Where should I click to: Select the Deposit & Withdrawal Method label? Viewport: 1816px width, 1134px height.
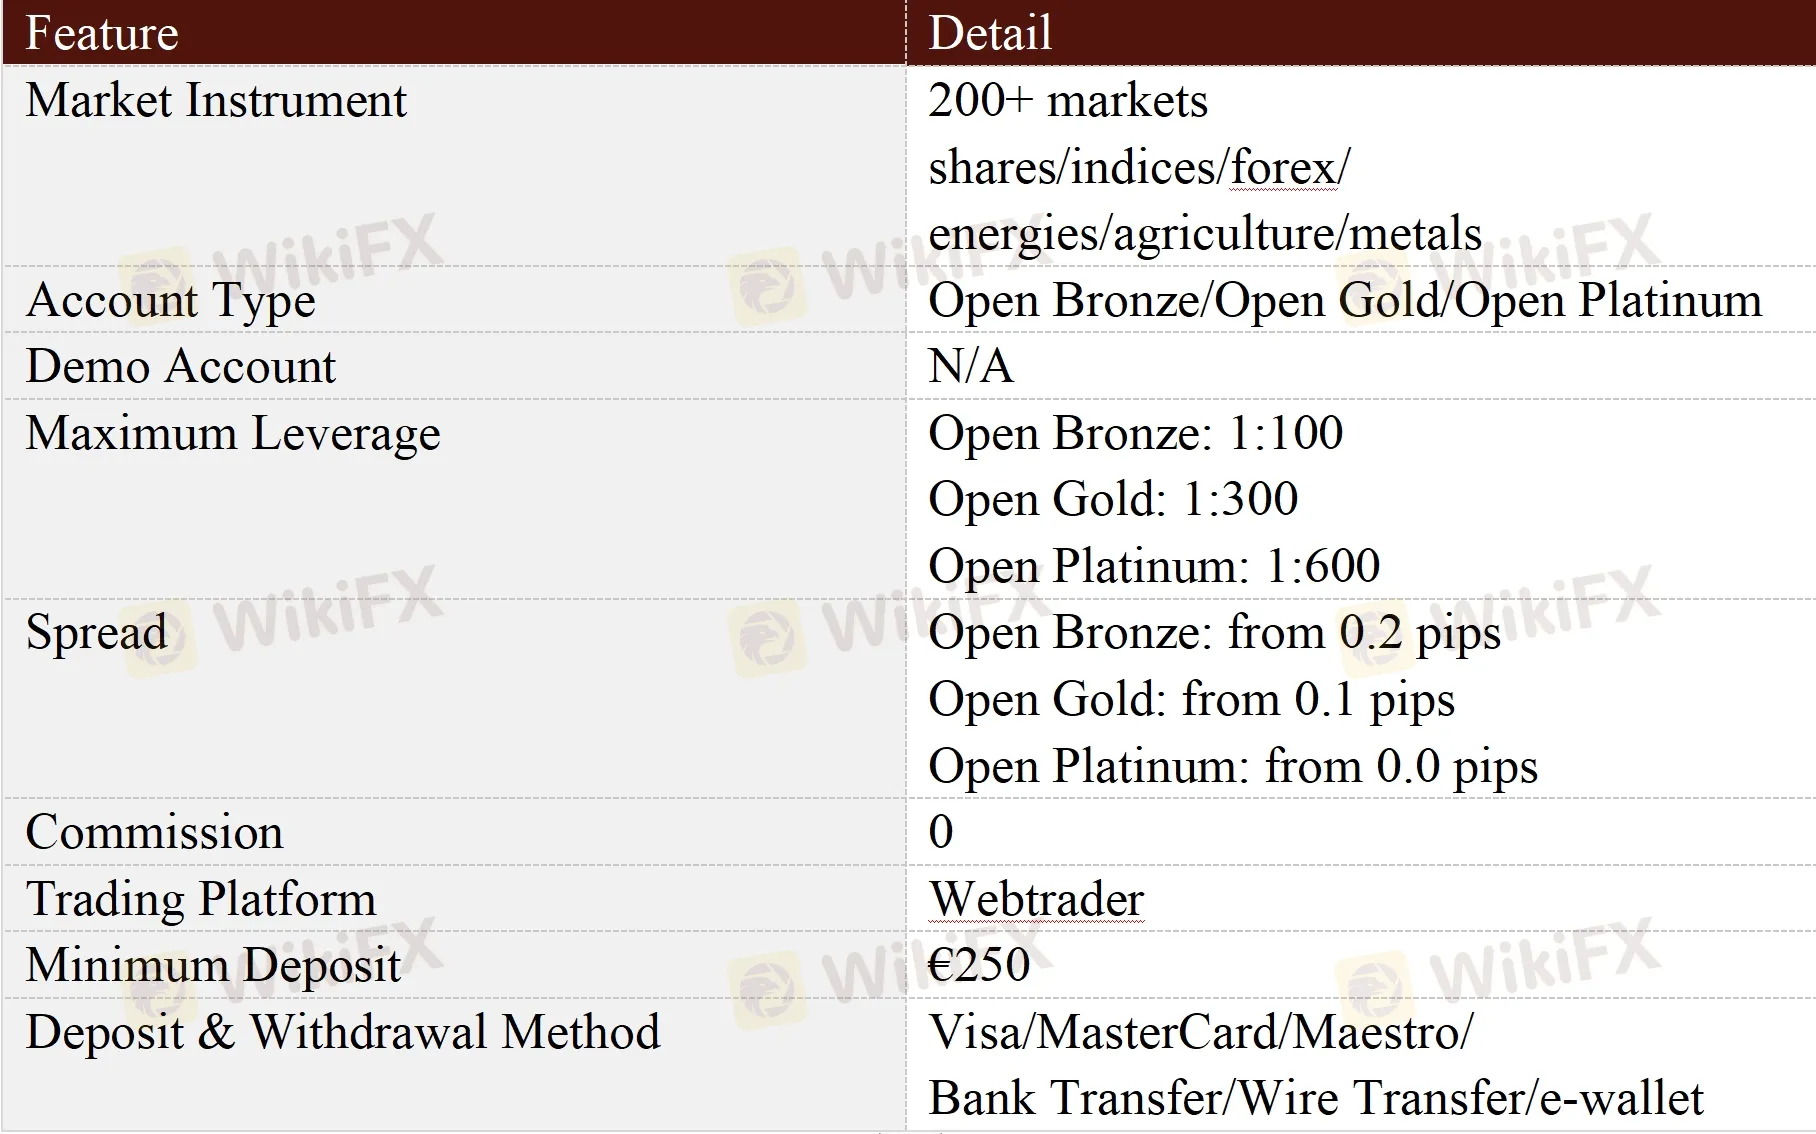click(343, 1032)
